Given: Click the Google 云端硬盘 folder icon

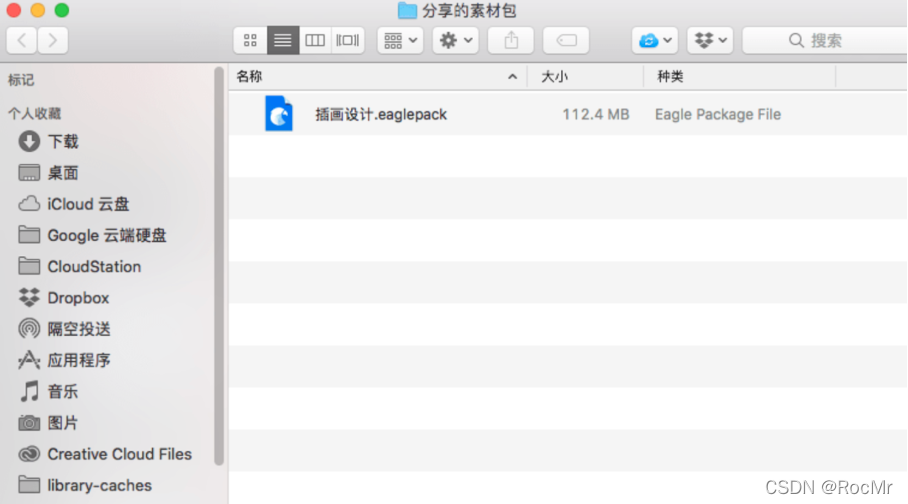Looking at the screenshot, I should 29,235.
